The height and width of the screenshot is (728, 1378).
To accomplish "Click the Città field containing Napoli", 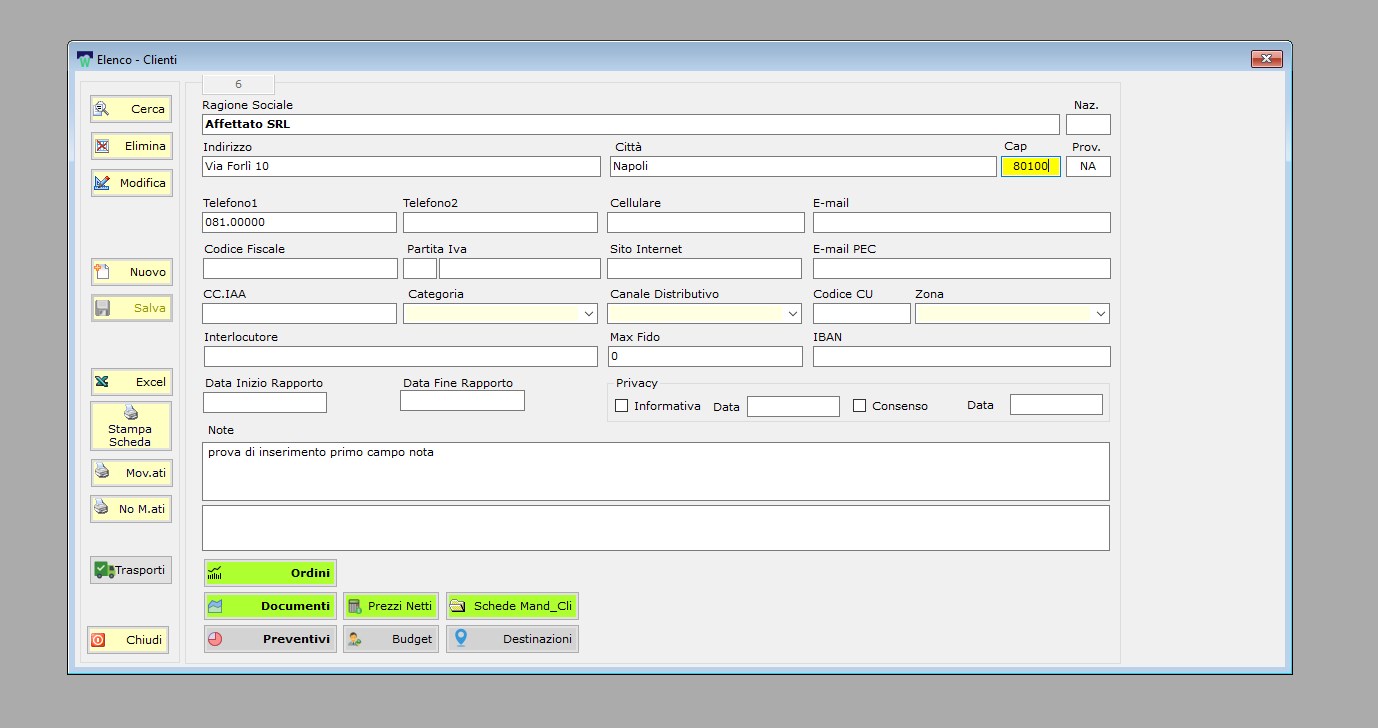I will point(803,166).
